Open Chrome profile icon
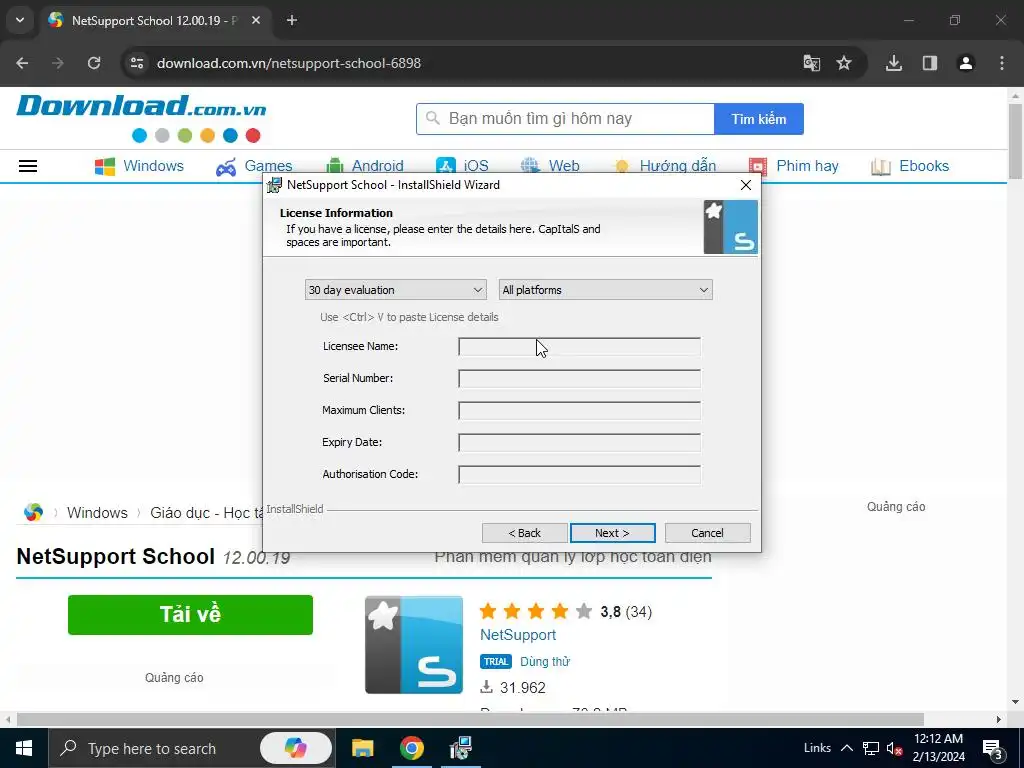Image resolution: width=1024 pixels, height=768 pixels. tap(966, 63)
